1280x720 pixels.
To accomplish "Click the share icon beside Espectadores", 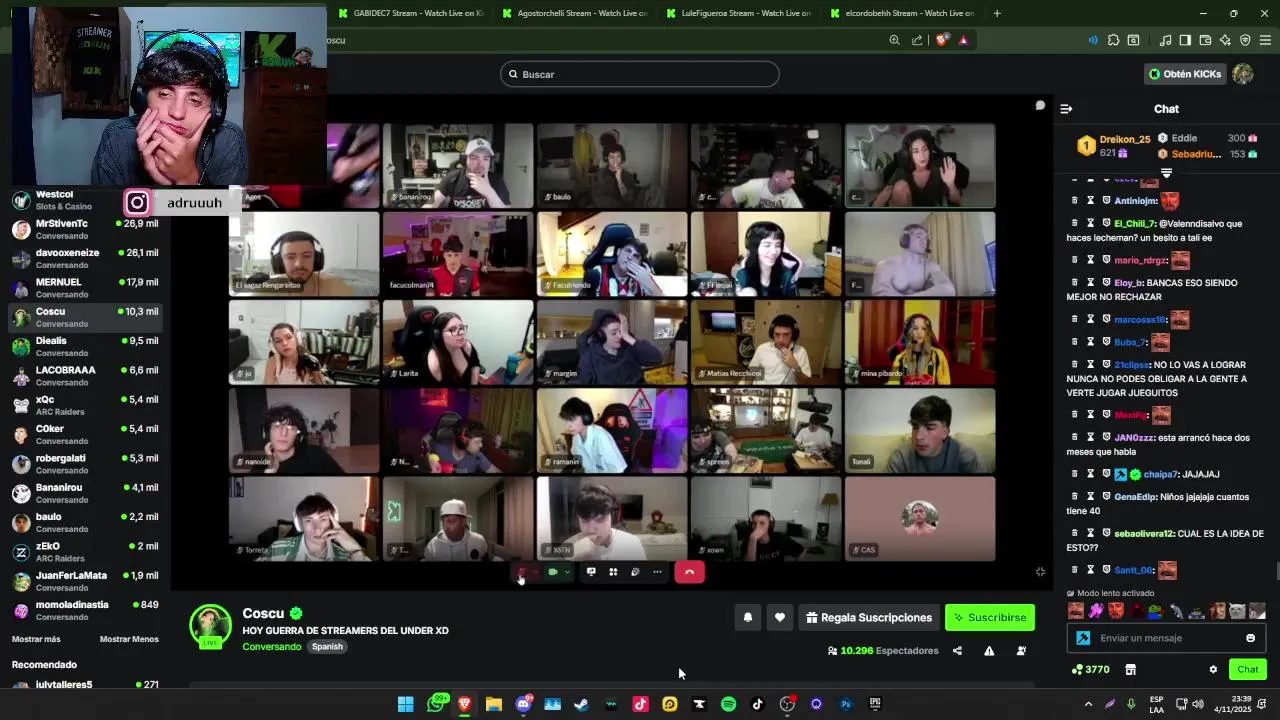I will point(957,651).
